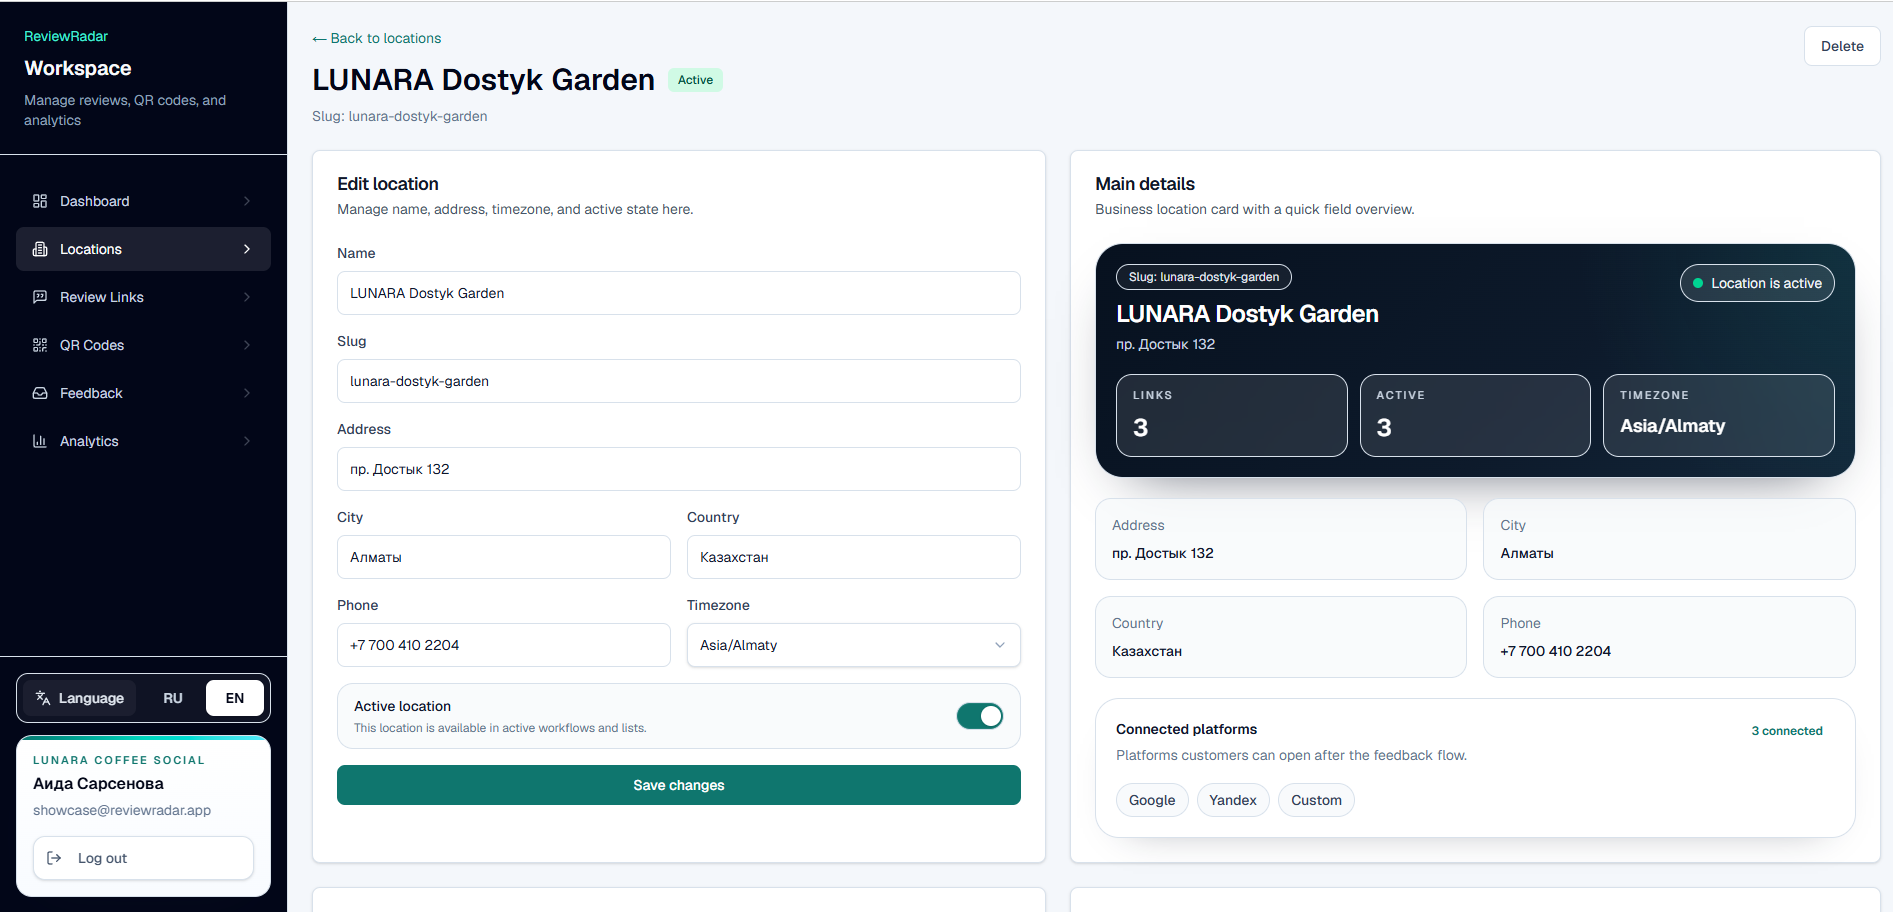Click the Slug input field
The image size is (1893, 912).
pos(679,381)
